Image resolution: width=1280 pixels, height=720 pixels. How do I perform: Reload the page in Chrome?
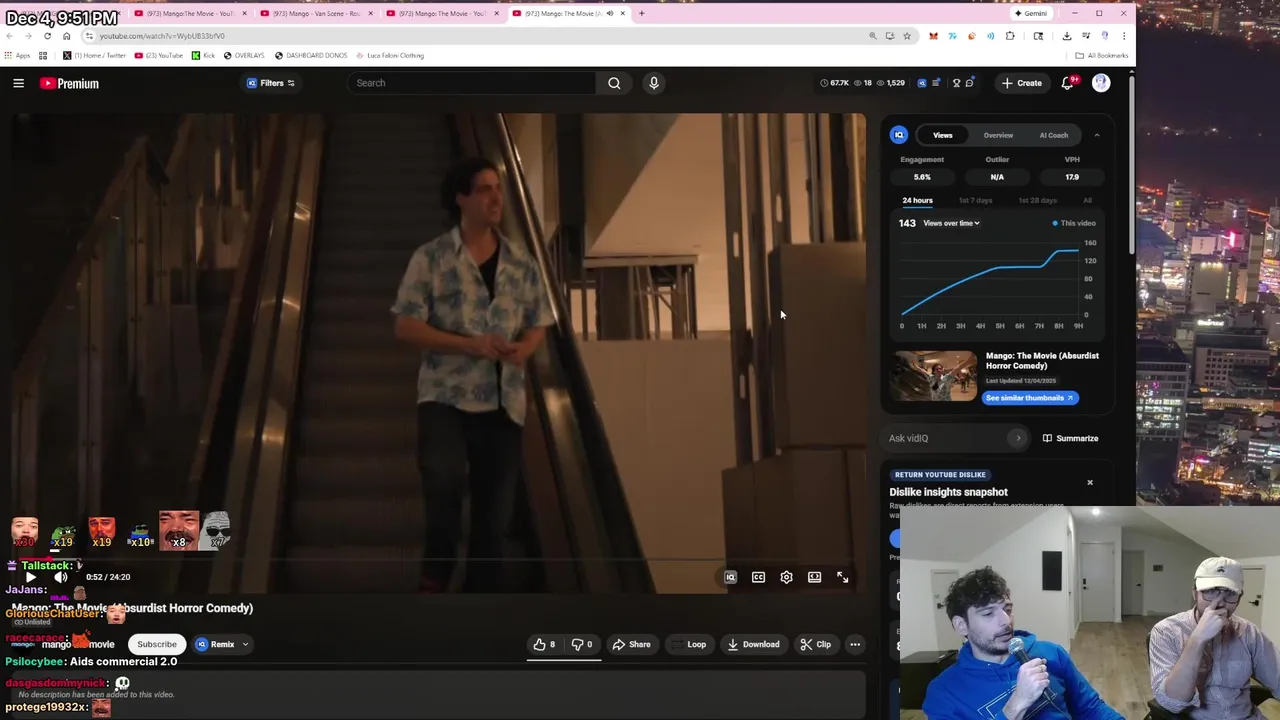pyautogui.click(x=47, y=36)
